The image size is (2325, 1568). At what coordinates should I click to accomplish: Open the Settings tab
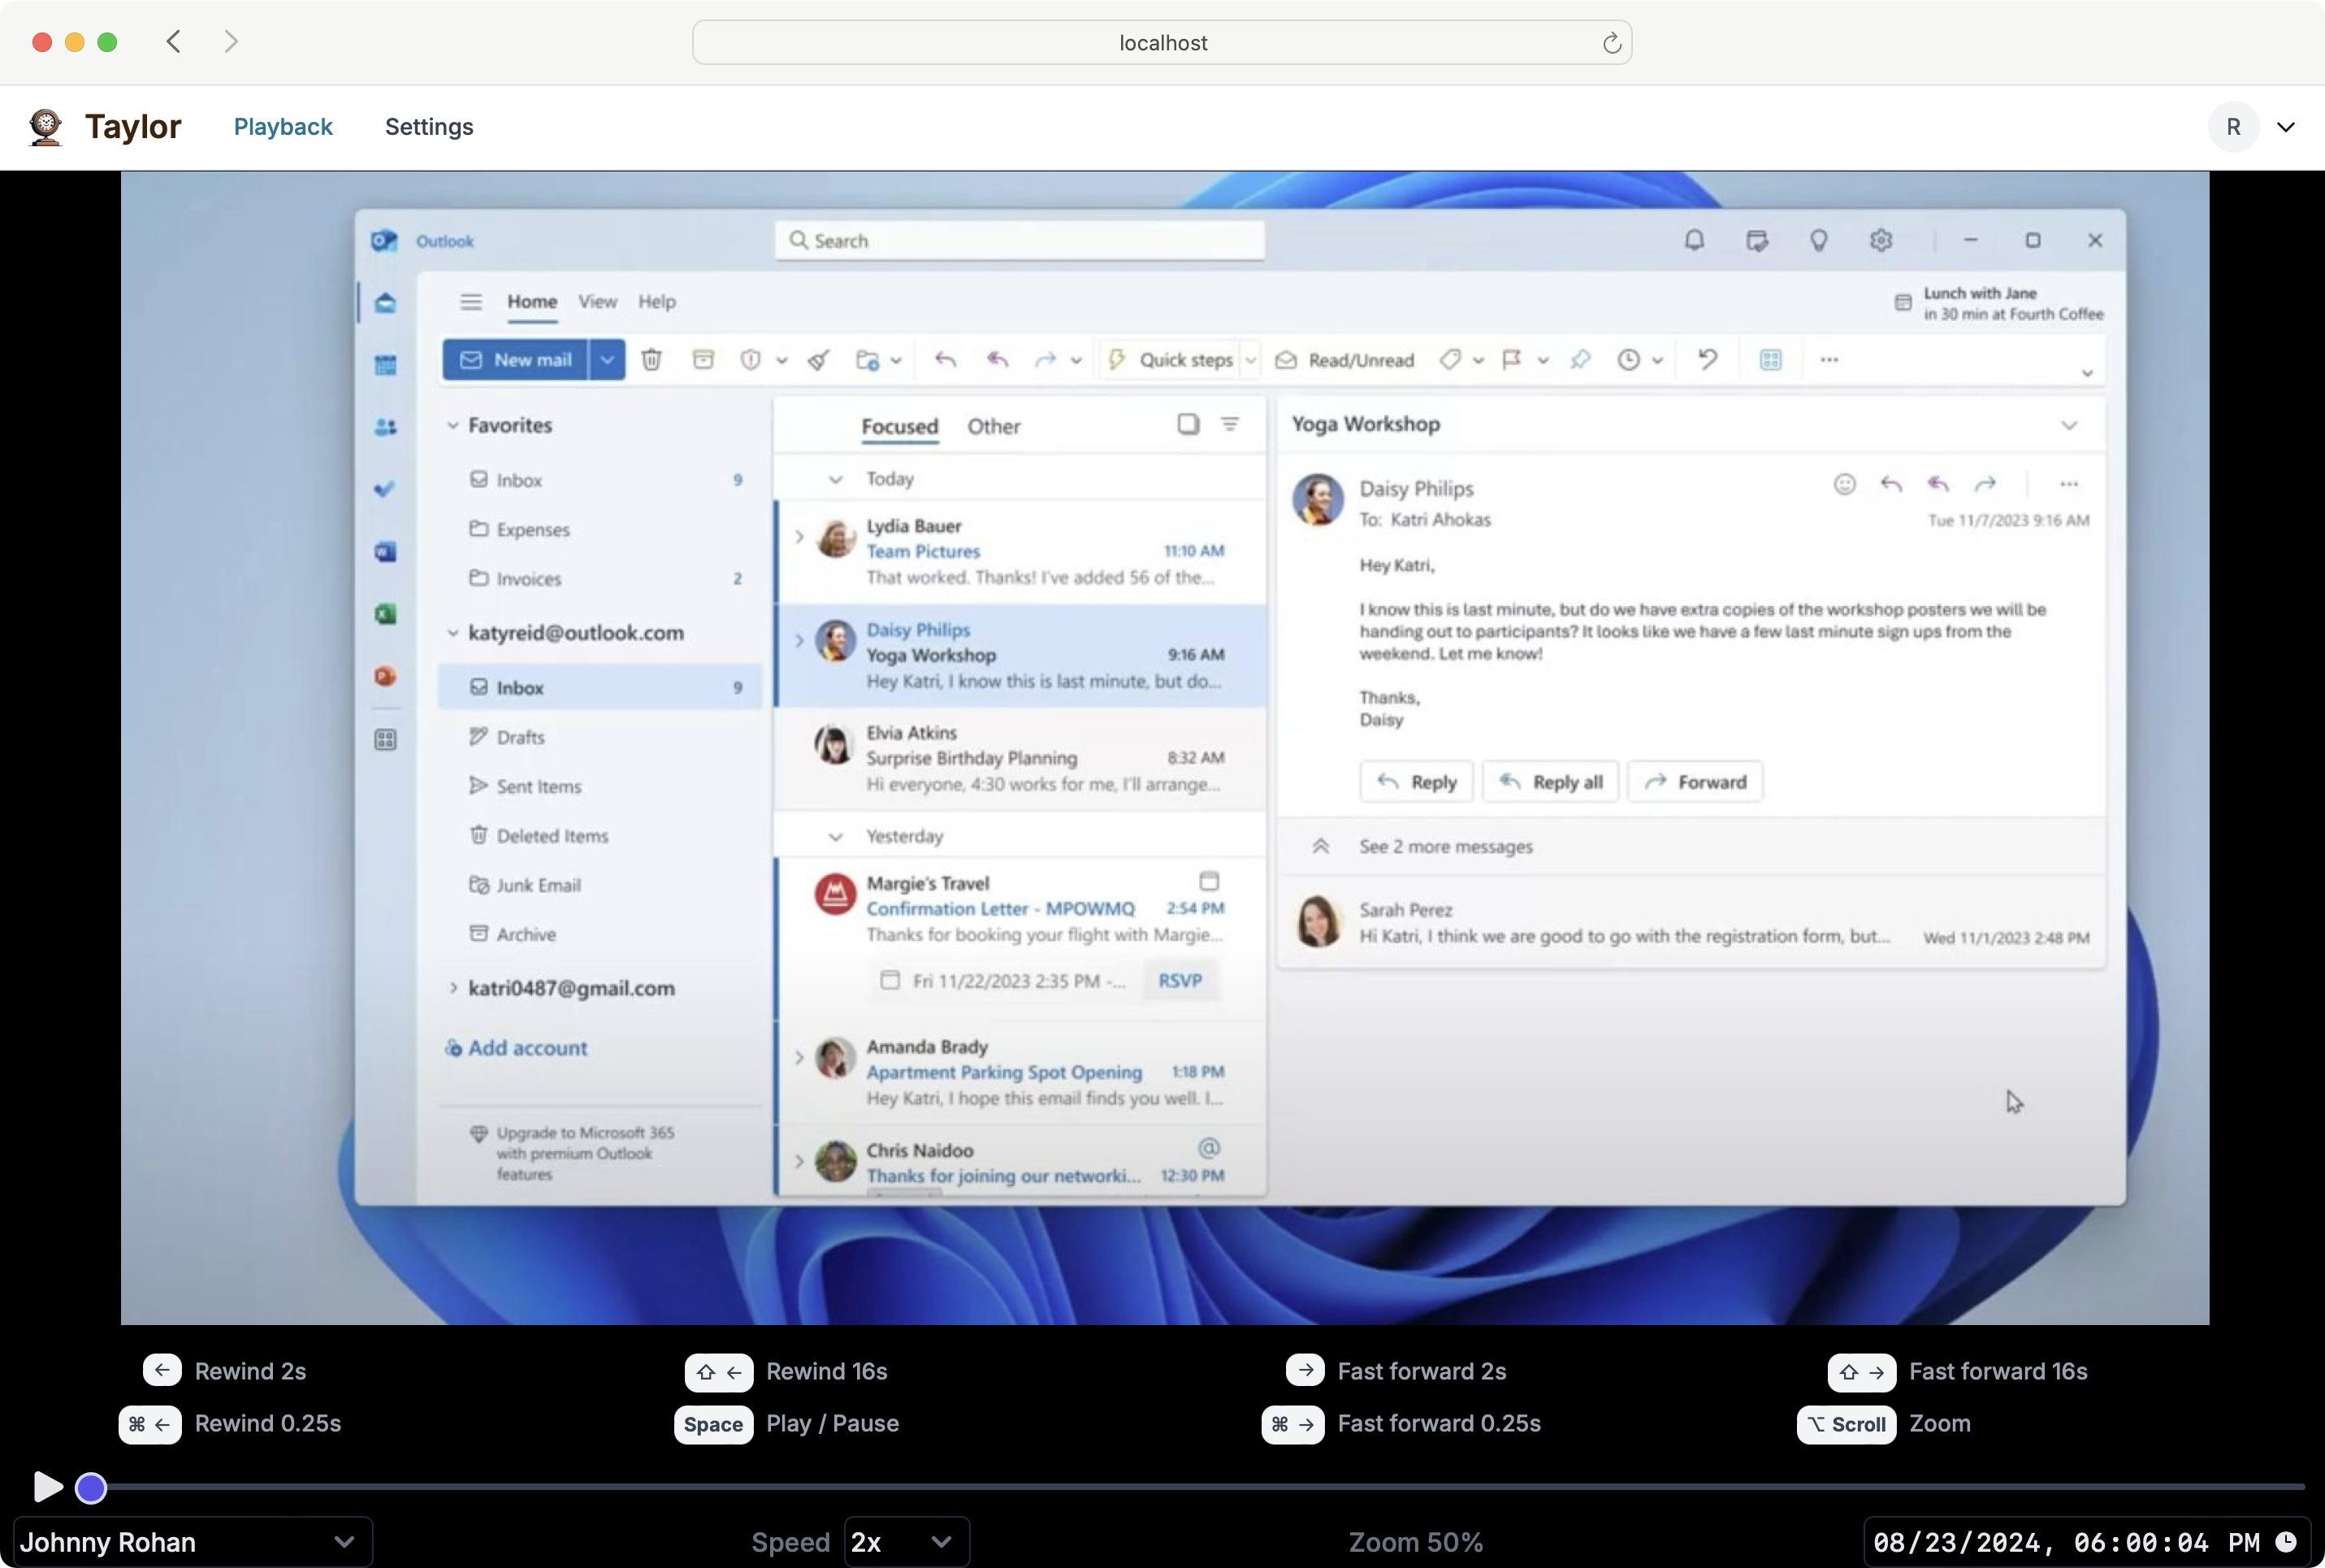(x=429, y=127)
